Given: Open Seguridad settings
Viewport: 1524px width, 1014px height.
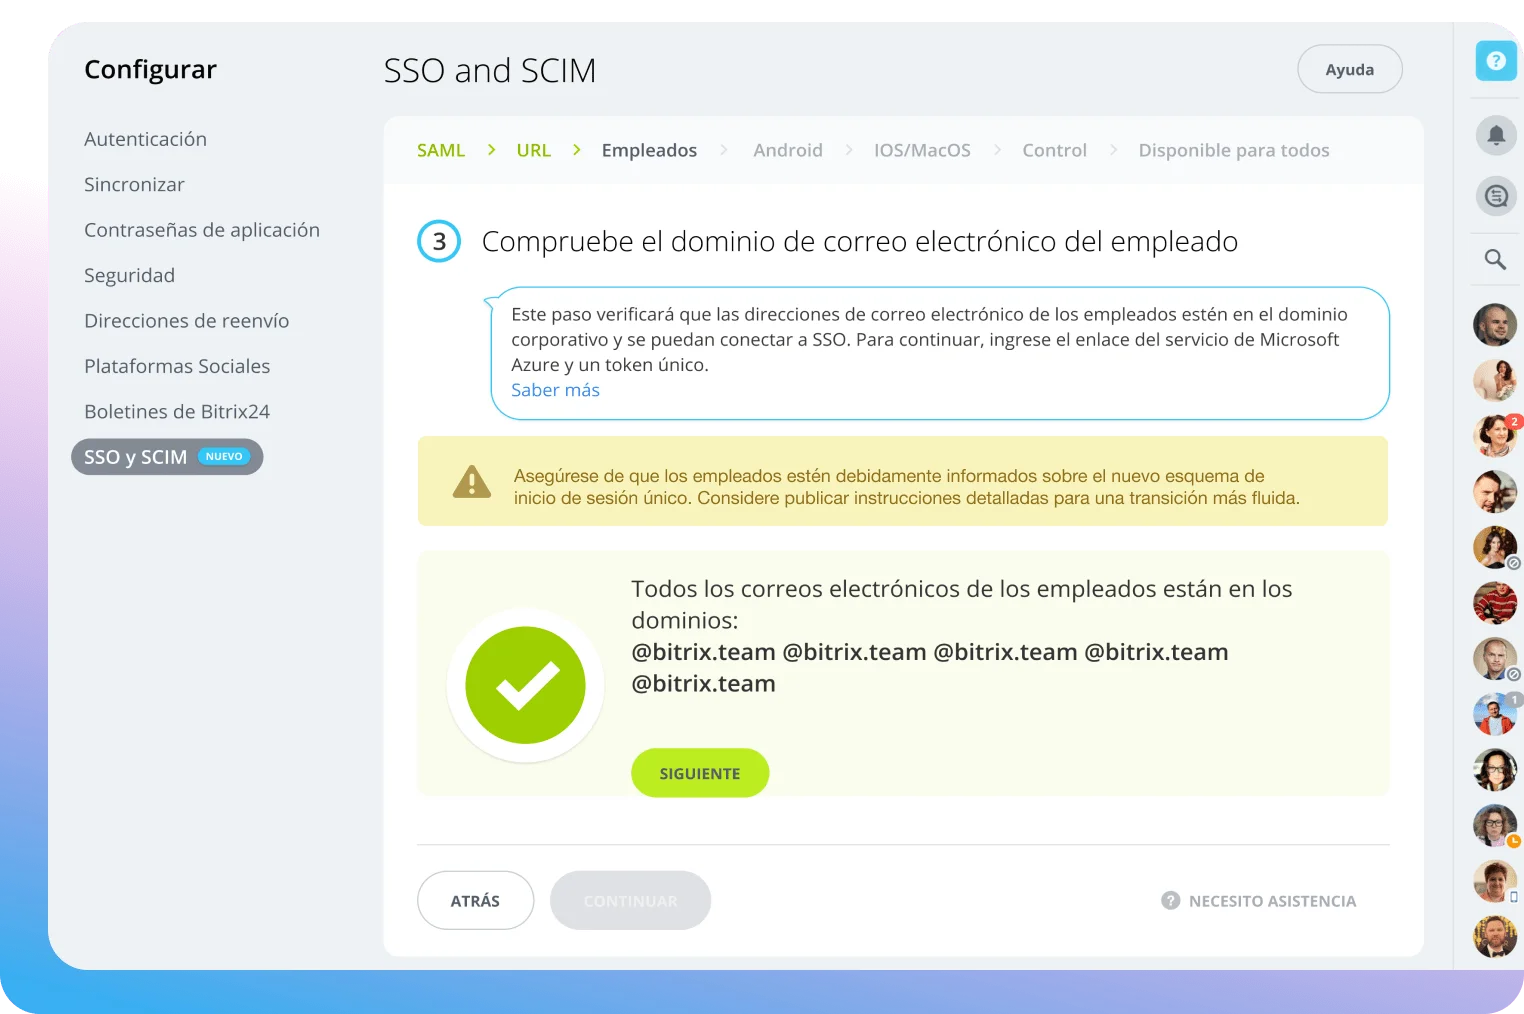Looking at the screenshot, I should [130, 276].
